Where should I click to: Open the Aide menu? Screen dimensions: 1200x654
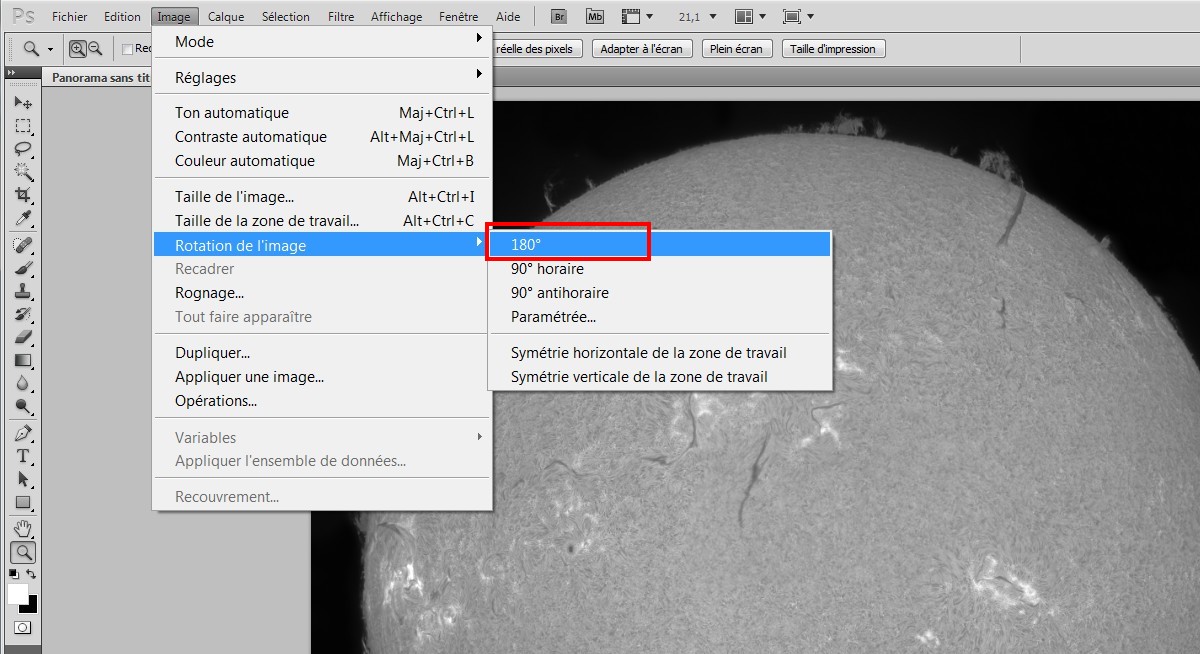click(508, 16)
